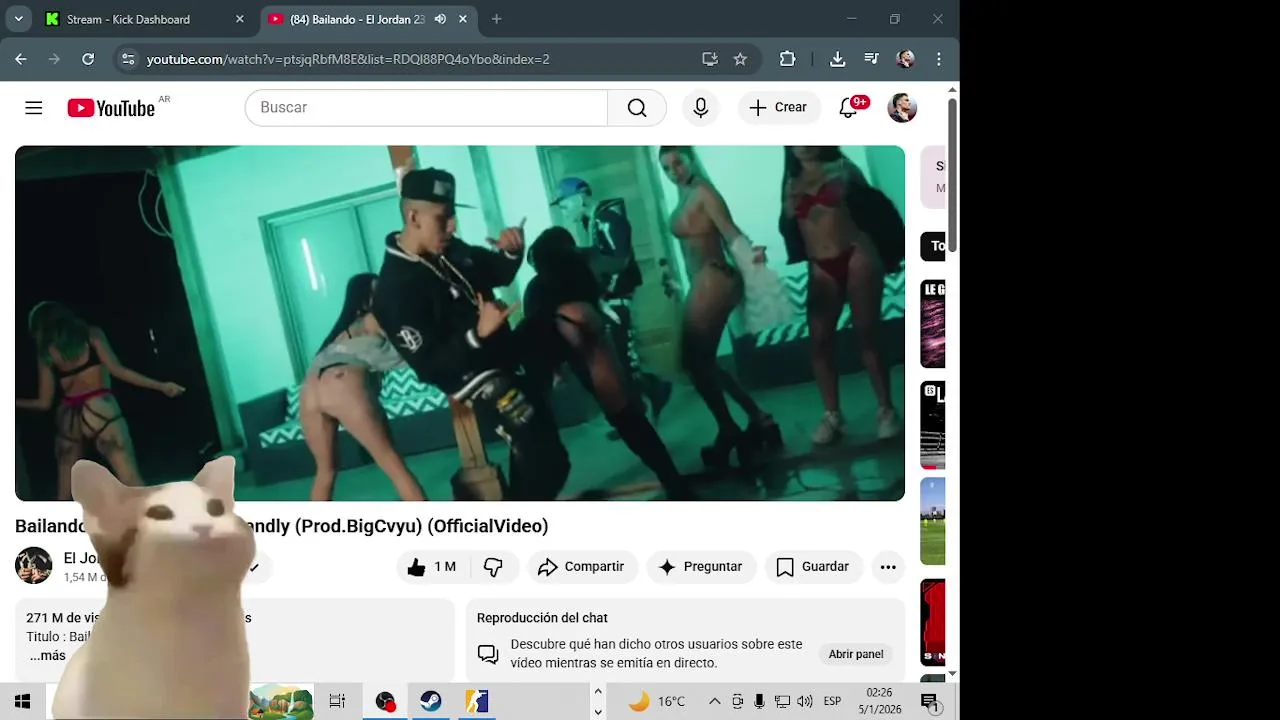
Task: Open Task View on the taskbar
Action: click(x=337, y=701)
